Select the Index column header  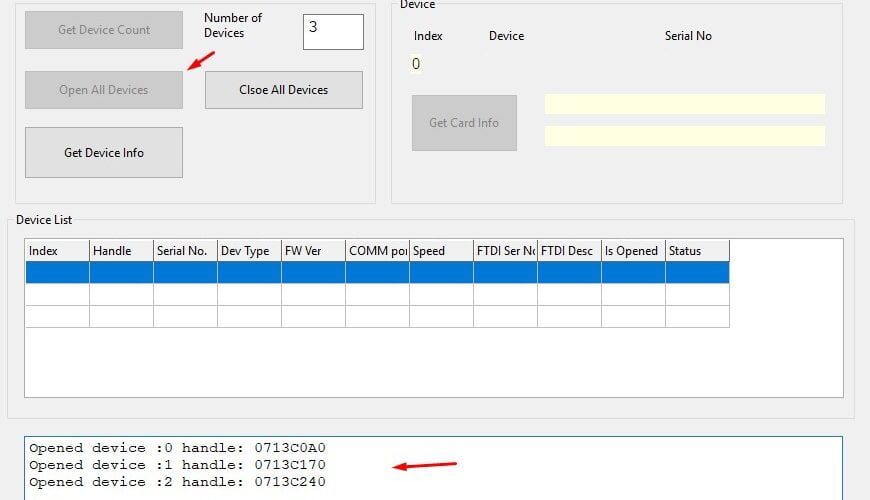57,251
